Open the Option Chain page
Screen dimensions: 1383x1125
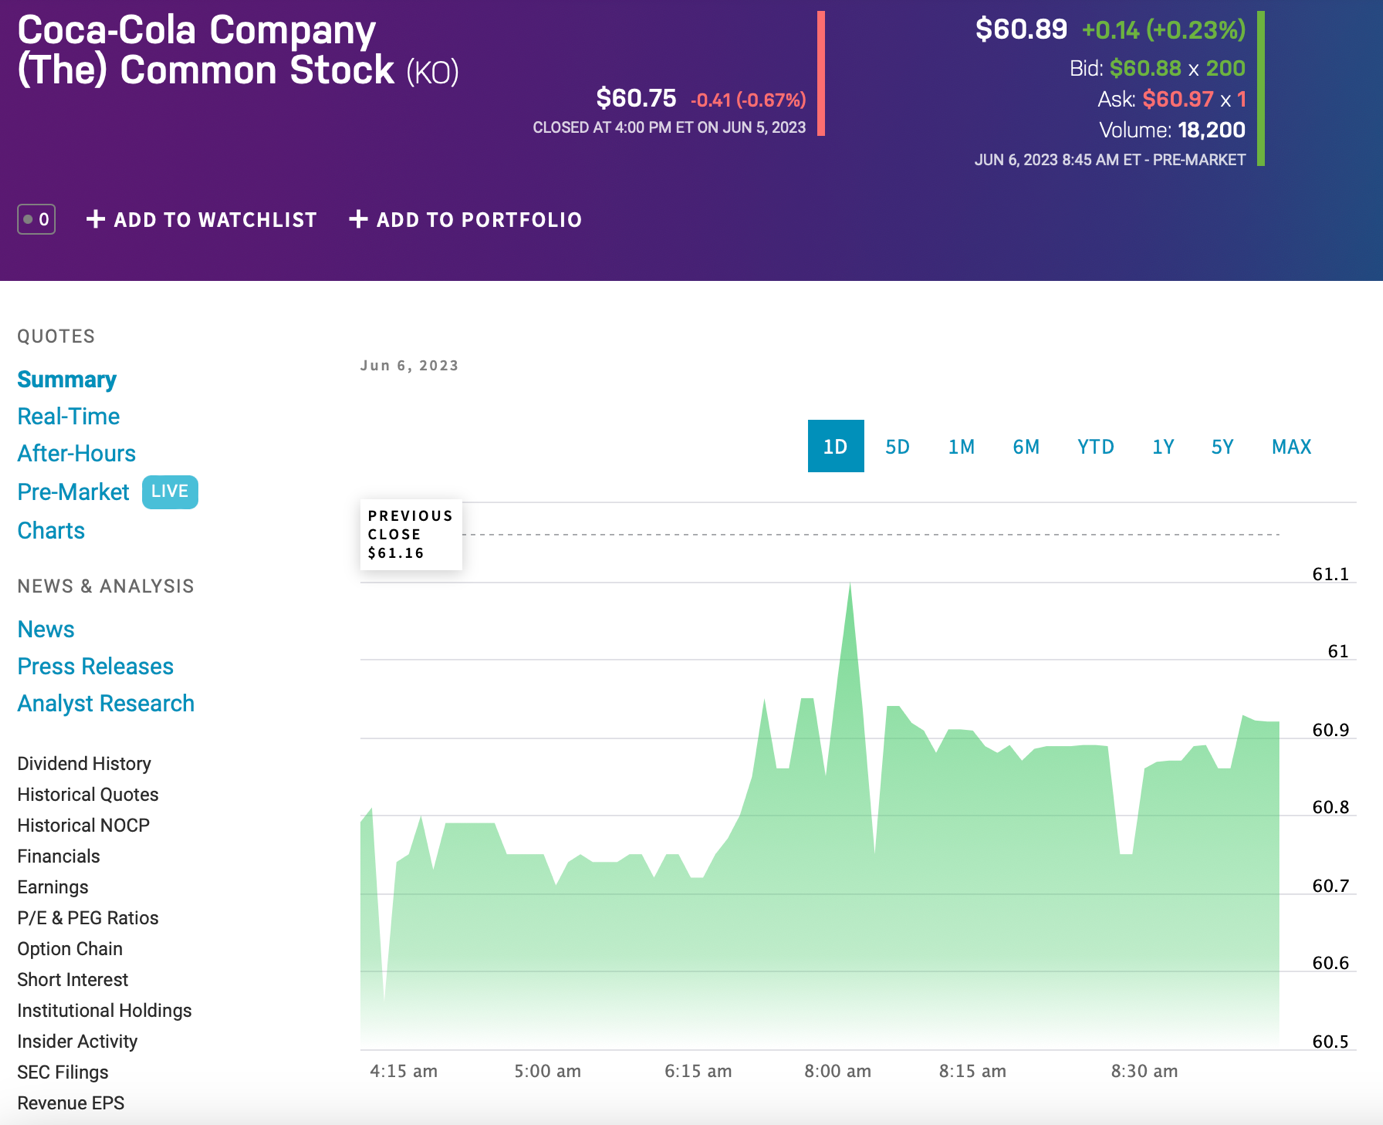click(70, 949)
